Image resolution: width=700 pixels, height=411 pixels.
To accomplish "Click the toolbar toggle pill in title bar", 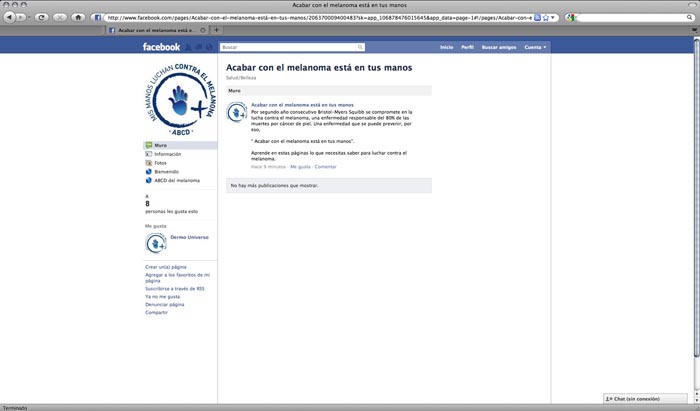I will [693, 4].
